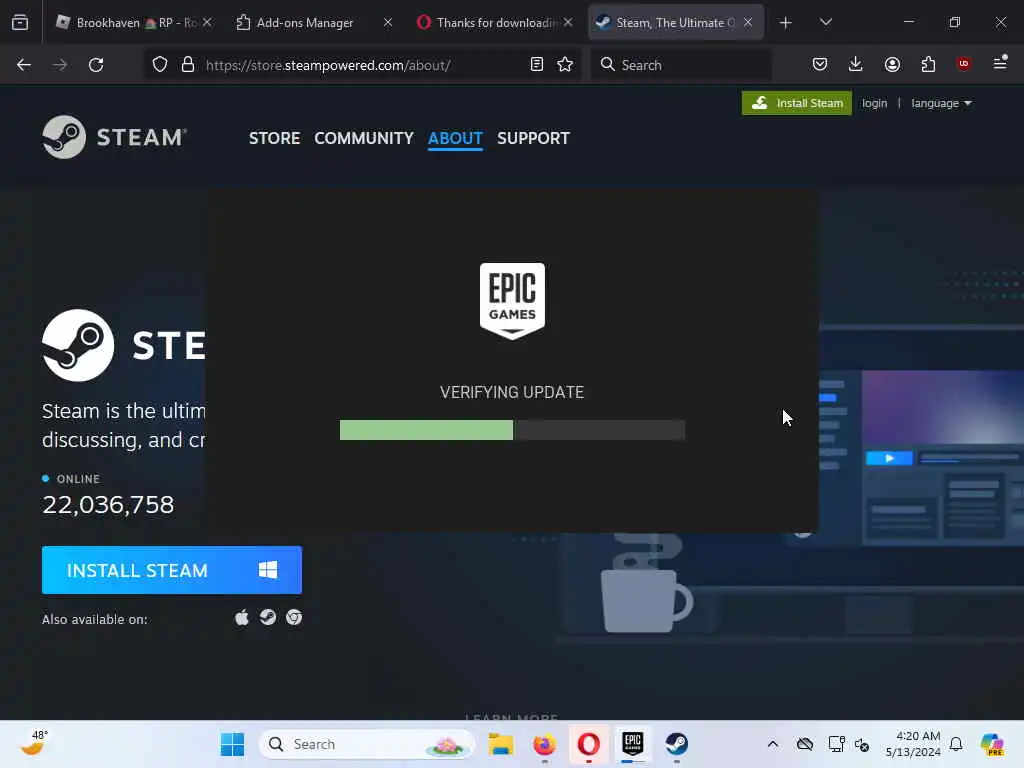Open the Firefox hamburger application menu
Image resolution: width=1024 pixels, height=768 pixels.
1000,63
